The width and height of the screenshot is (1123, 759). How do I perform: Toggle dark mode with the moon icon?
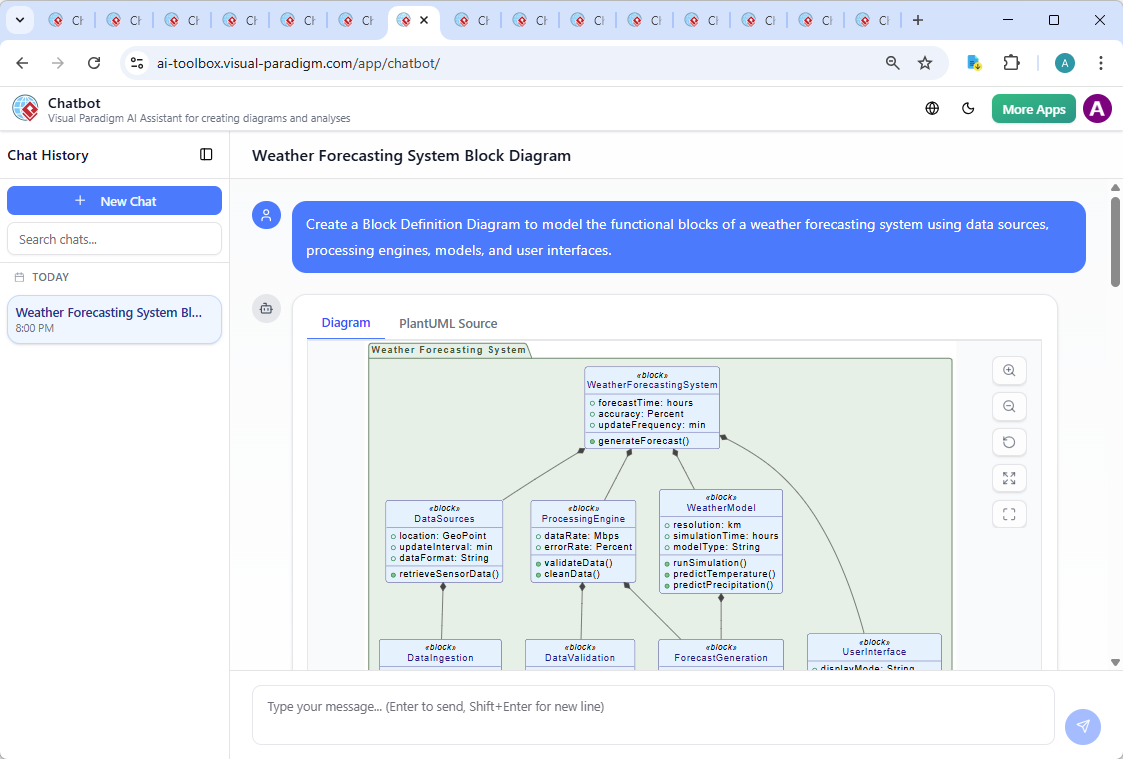coord(968,108)
